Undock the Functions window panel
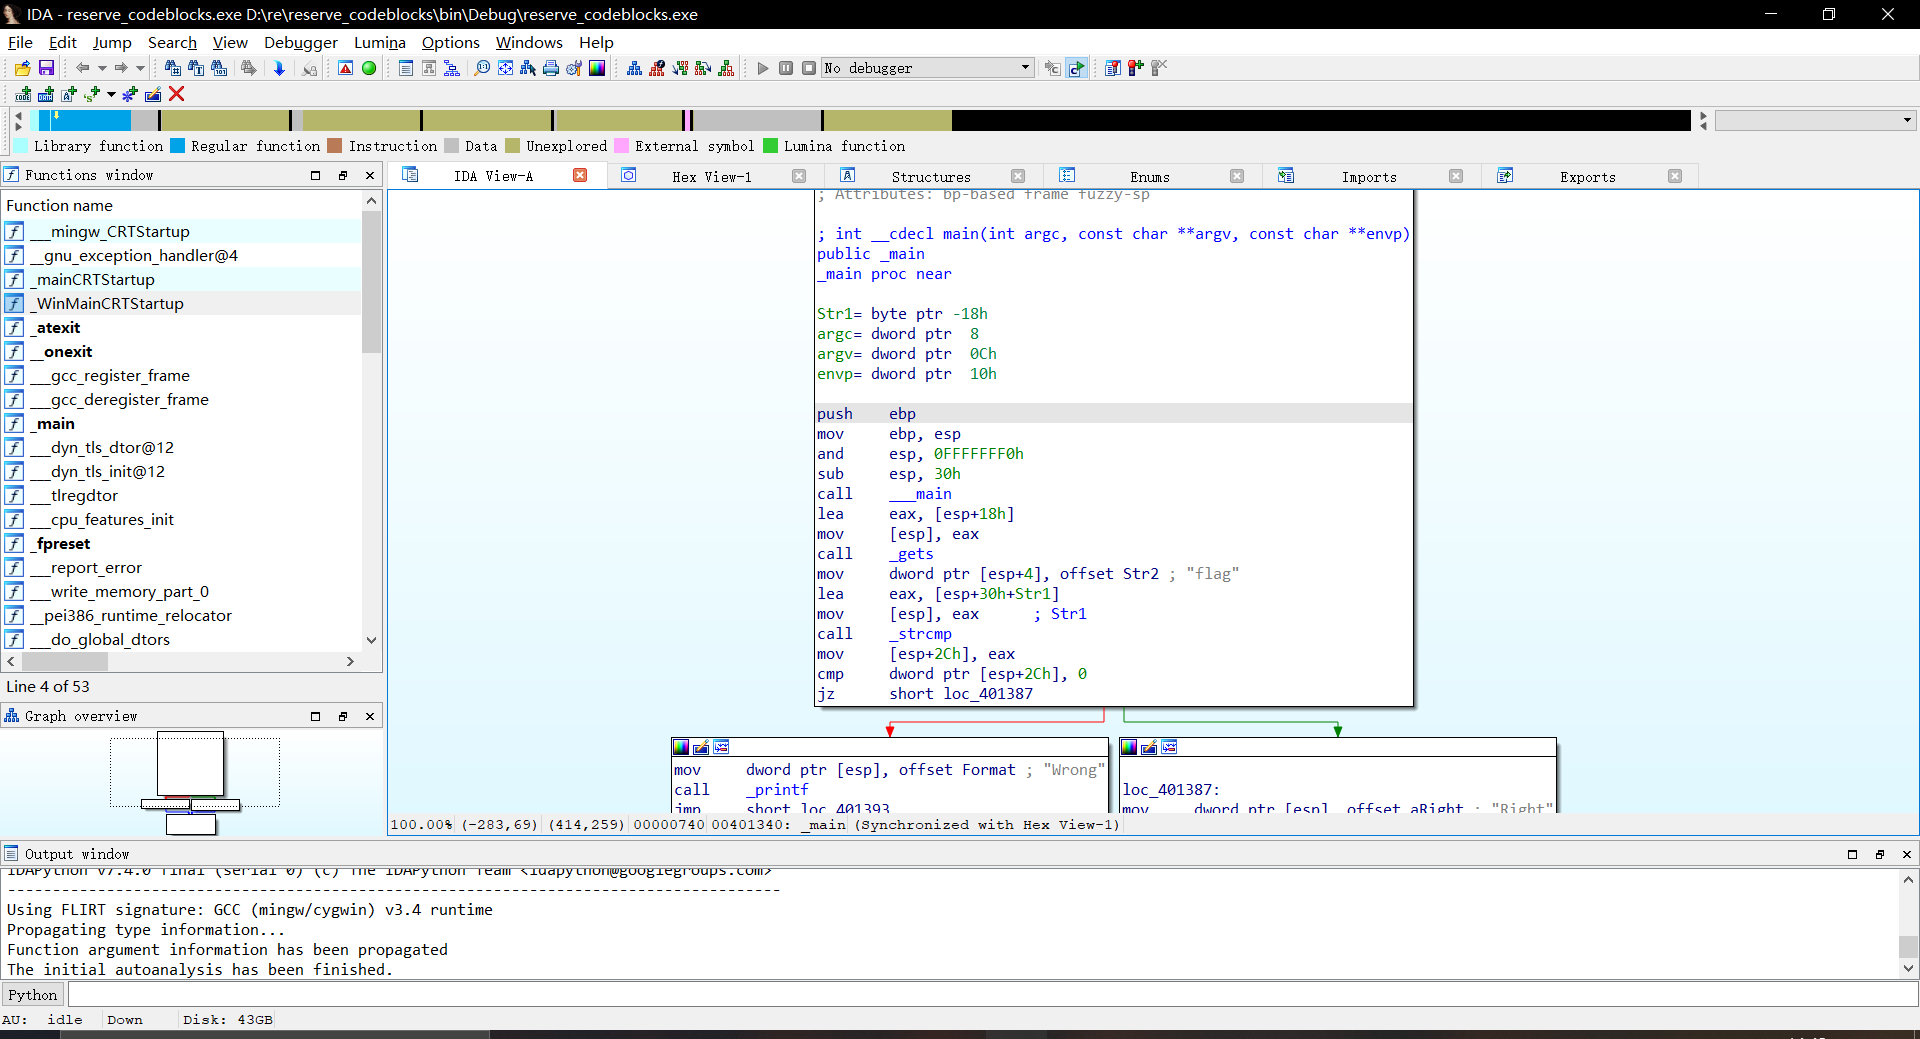 (x=343, y=175)
